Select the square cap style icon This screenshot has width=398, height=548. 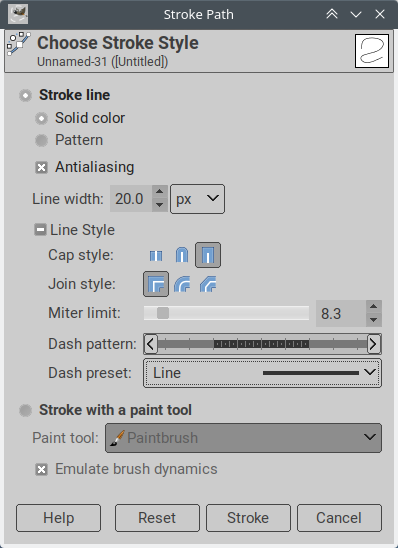[208, 255]
